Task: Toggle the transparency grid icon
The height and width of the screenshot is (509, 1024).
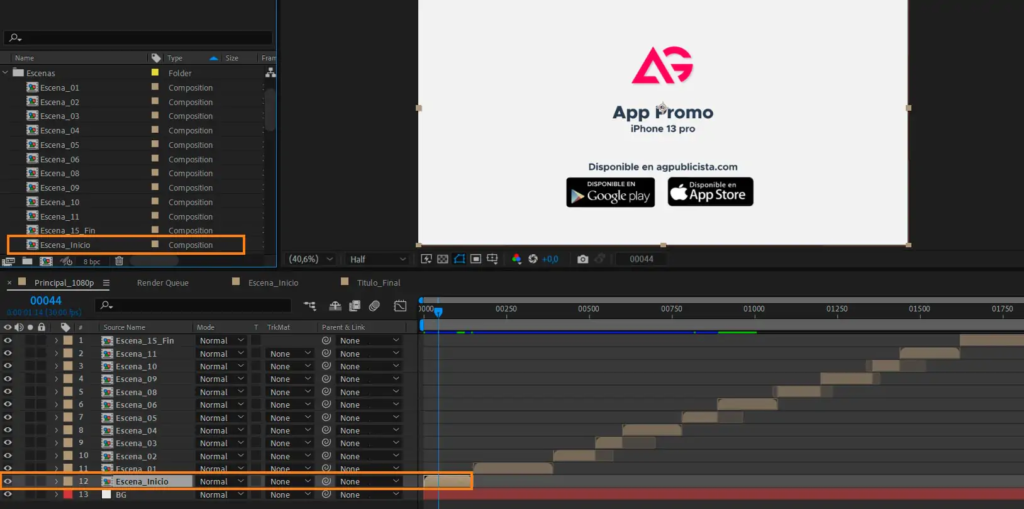Action: pyautogui.click(x=443, y=259)
